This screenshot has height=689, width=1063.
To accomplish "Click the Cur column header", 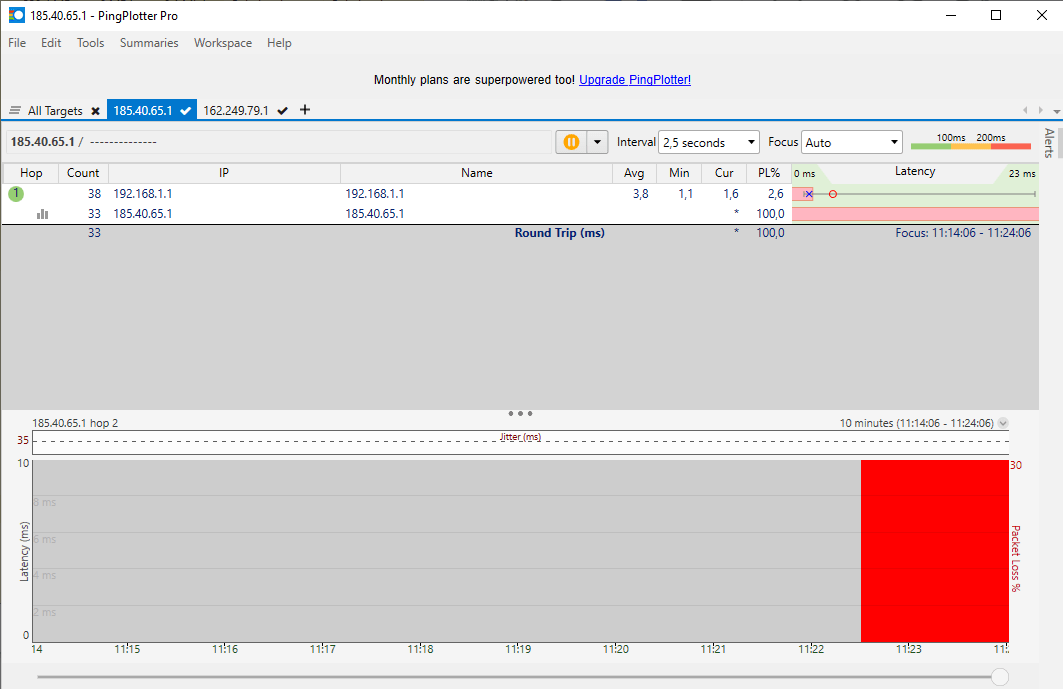I will (x=724, y=173).
